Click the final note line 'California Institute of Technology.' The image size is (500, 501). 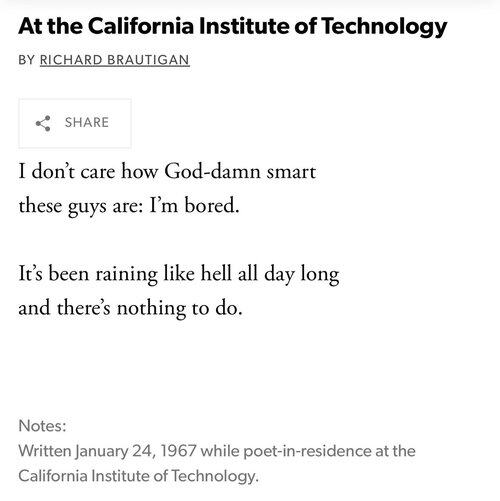coord(138,476)
